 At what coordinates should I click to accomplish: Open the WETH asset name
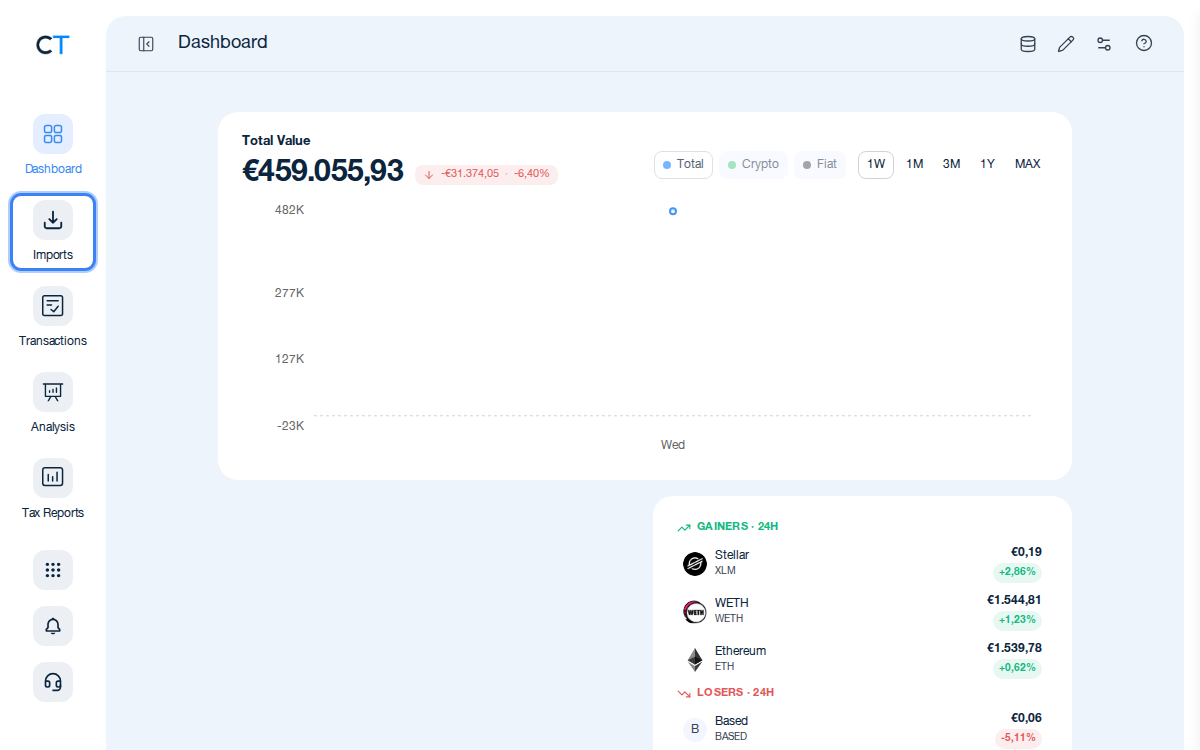732,603
